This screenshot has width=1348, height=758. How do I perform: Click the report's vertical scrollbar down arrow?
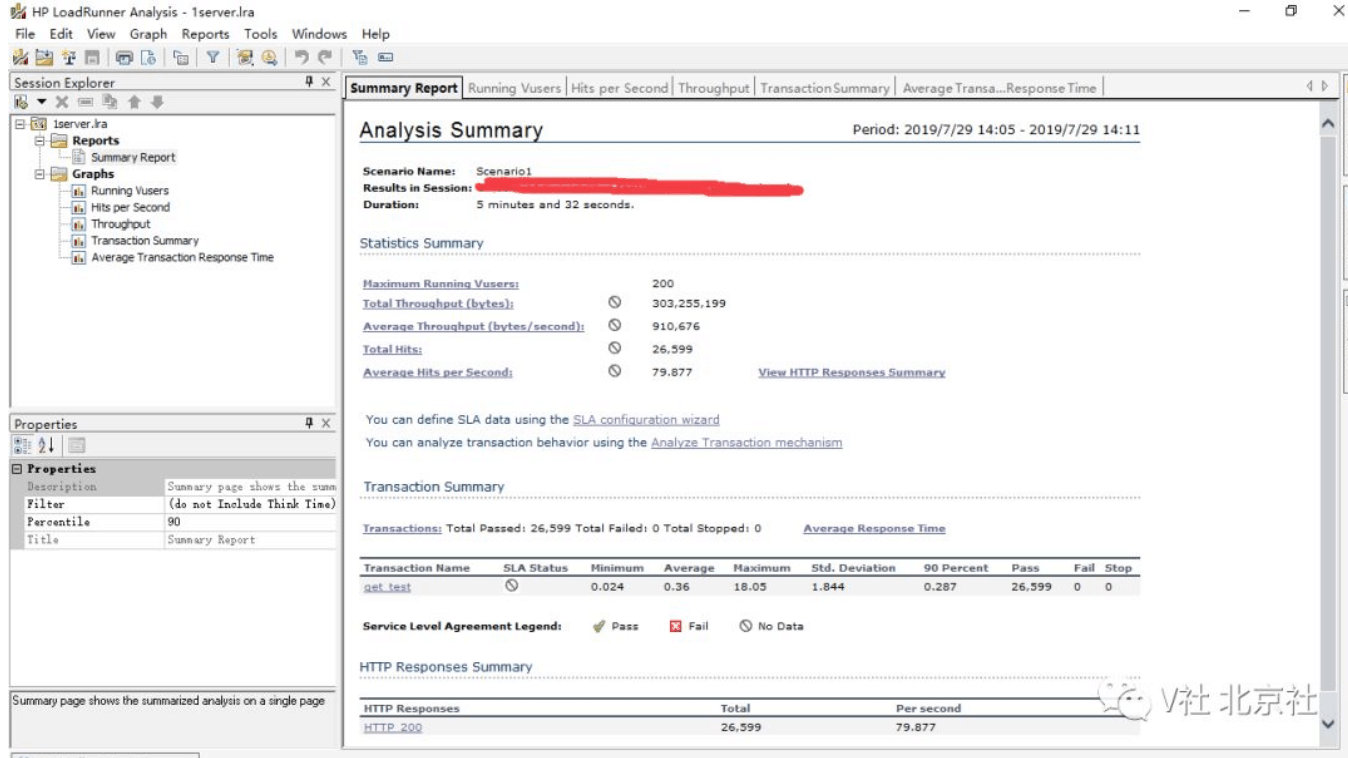click(x=1328, y=724)
